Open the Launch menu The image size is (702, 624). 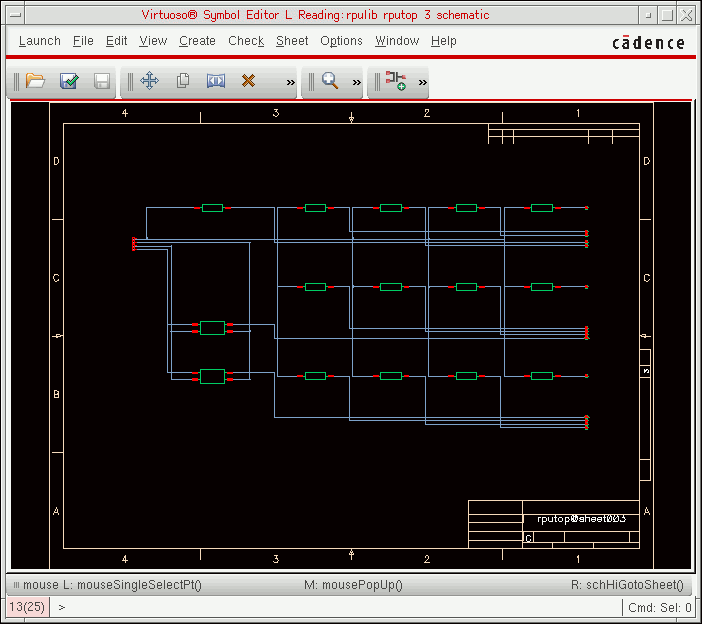[x=40, y=41]
